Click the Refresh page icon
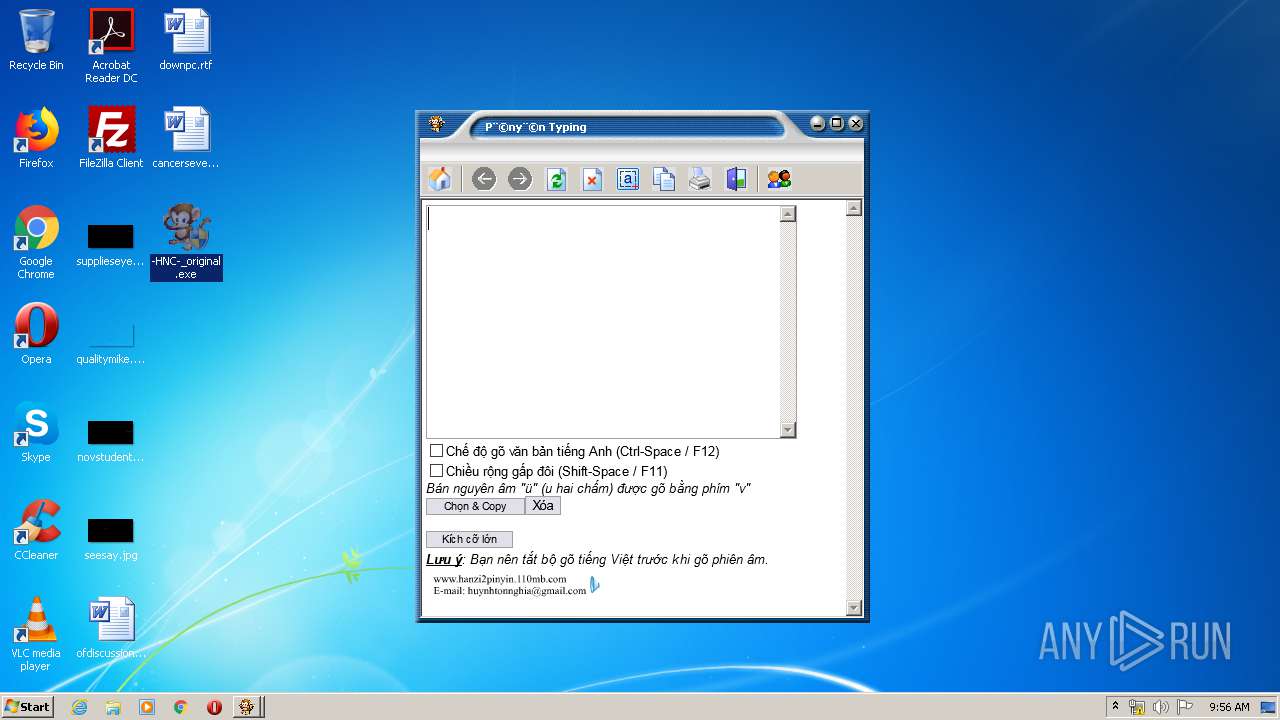This screenshot has height=720, width=1280. click(x=557, y=179)
